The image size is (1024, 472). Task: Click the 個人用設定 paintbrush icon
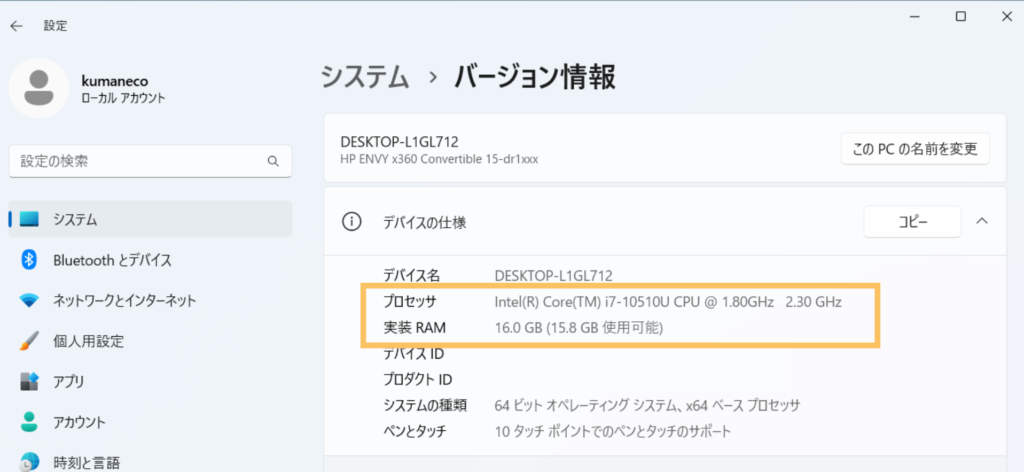pos(29,341)
